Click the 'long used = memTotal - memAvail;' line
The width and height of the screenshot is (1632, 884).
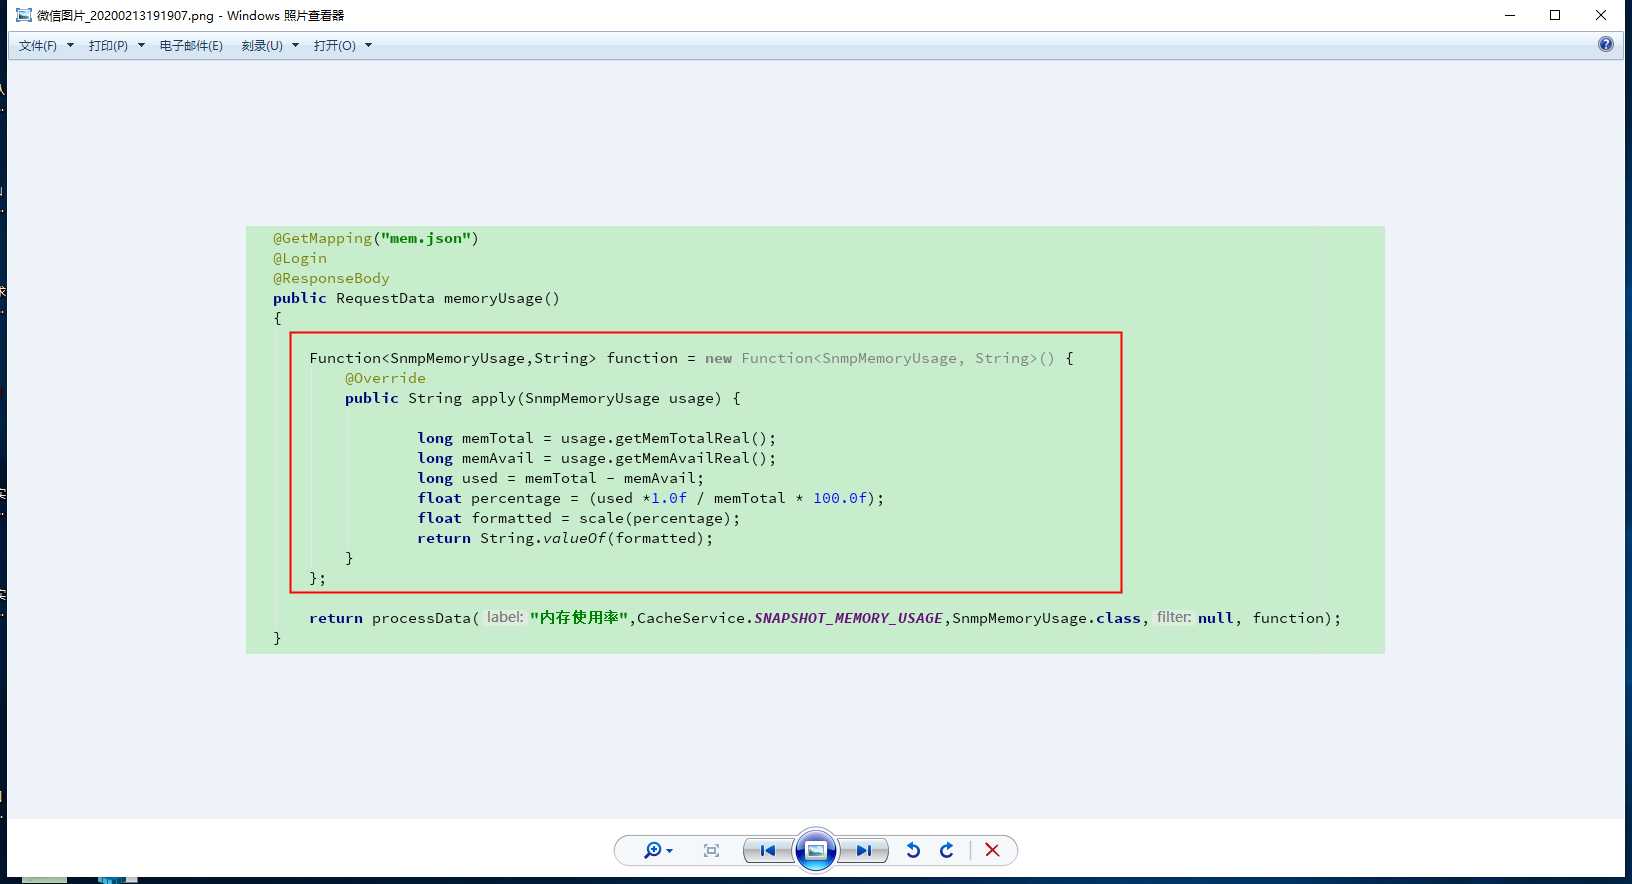(x=561, y=478)
